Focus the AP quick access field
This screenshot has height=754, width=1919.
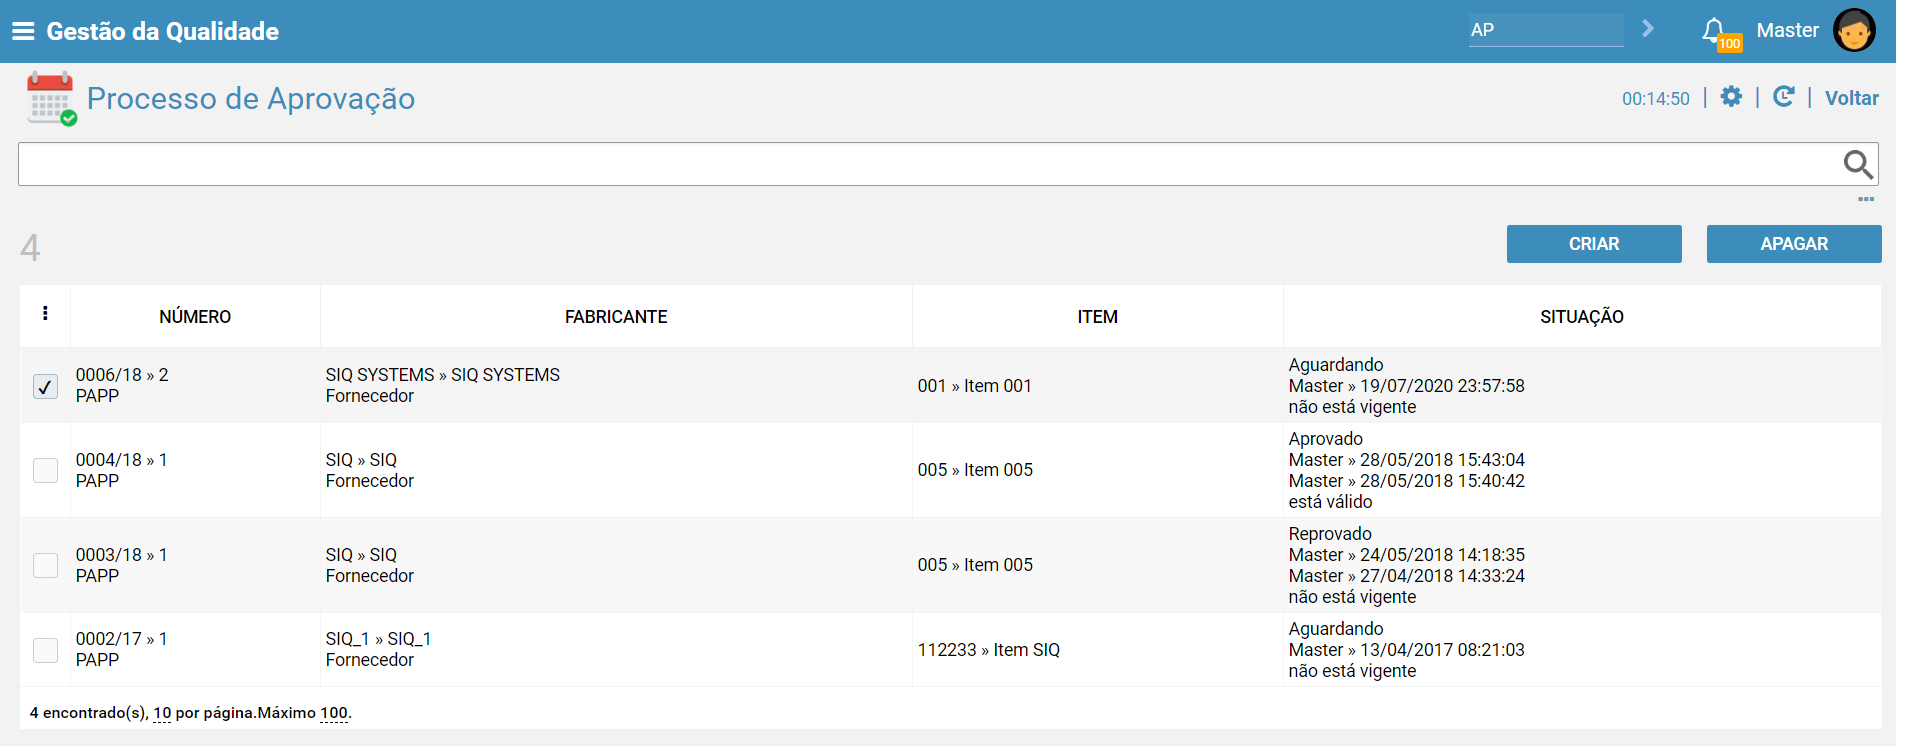pos(1545,30)
